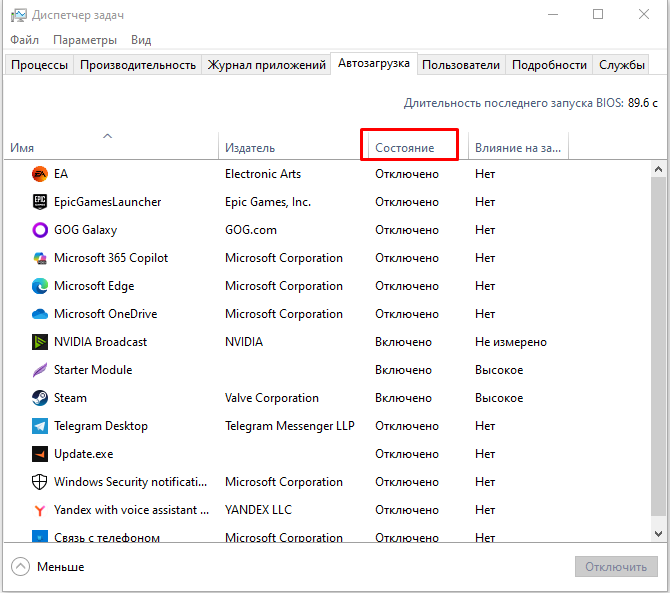The image size is (670, 593).
Task: Select the Автозагрузка tab
Action: pos(374,63)
